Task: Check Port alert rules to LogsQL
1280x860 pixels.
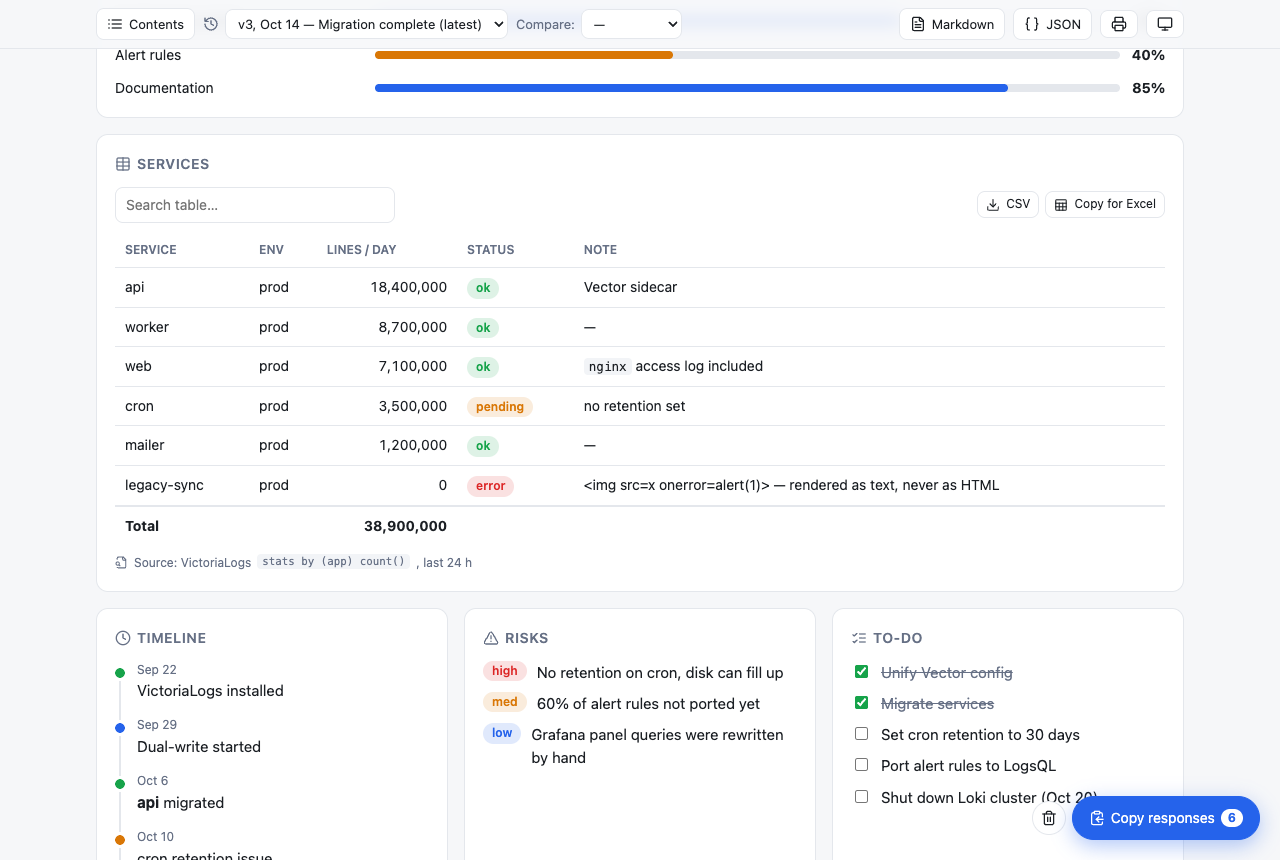Action: 861,765
